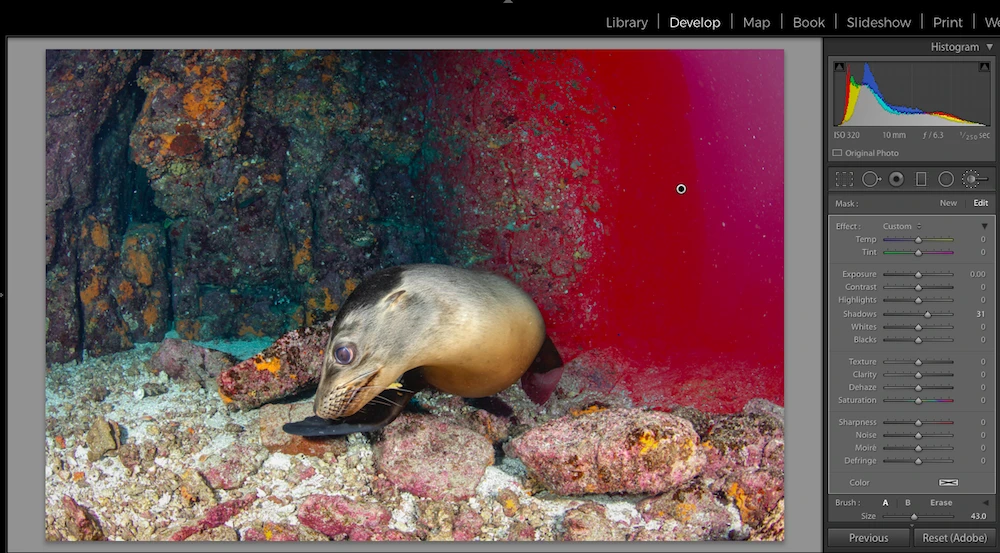Click the histogram graph
This screenshot has height=553, width=1000.
click(x=913, y=94)
